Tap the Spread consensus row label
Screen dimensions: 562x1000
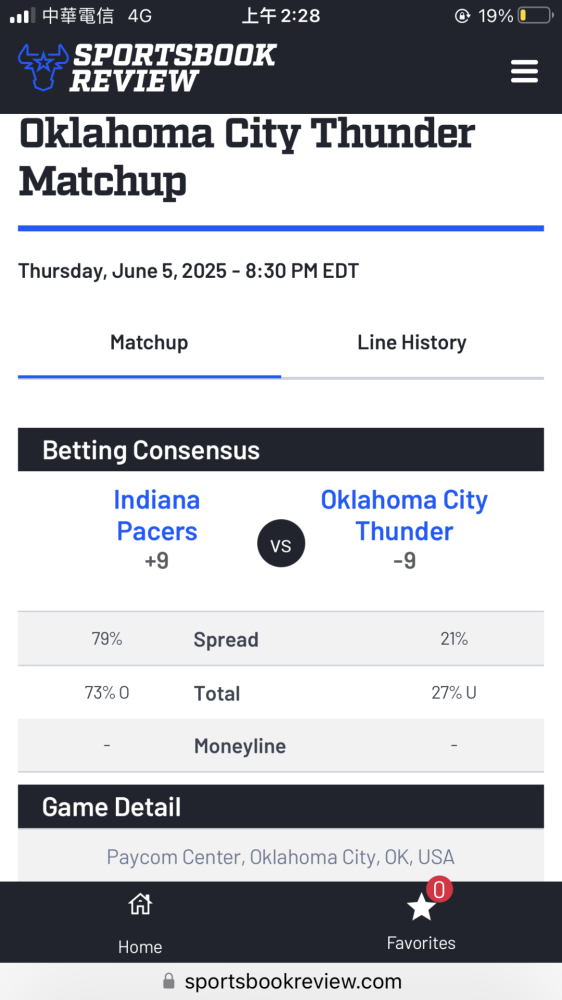226,640
